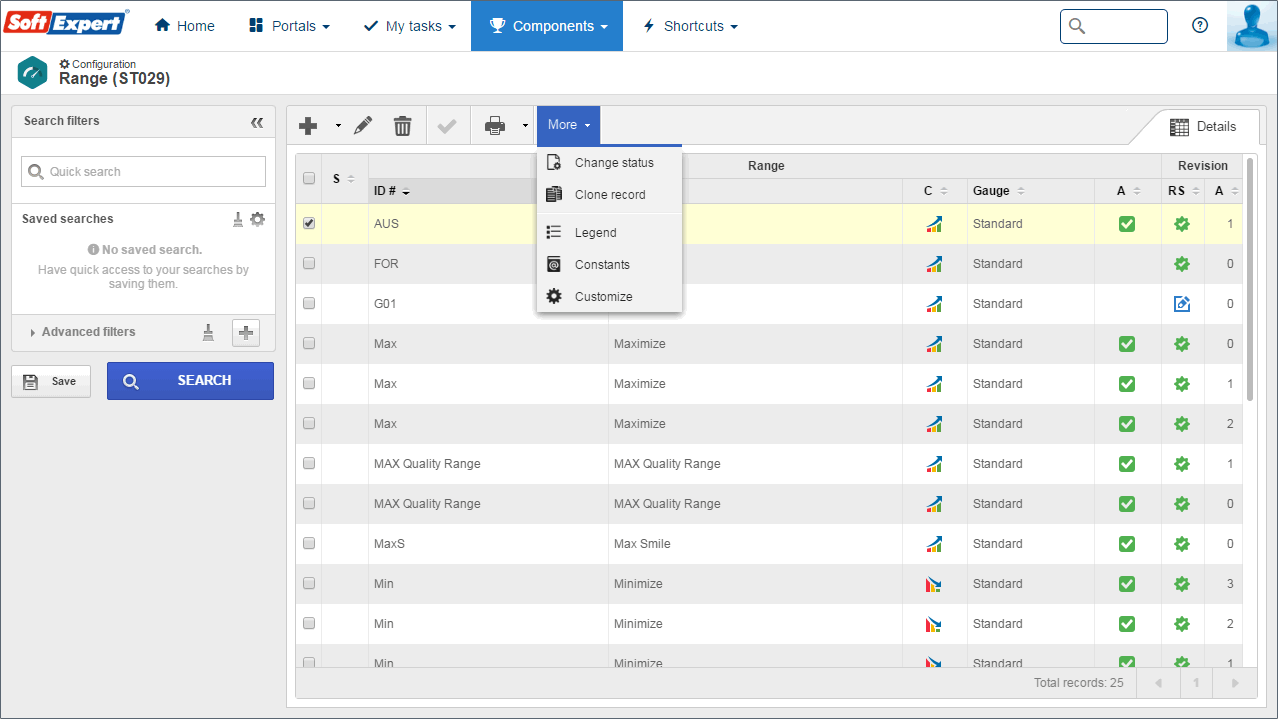1278x719 pixels.
Task: Click the revision edit icon in G01 row
Action: click(1182, 304)
